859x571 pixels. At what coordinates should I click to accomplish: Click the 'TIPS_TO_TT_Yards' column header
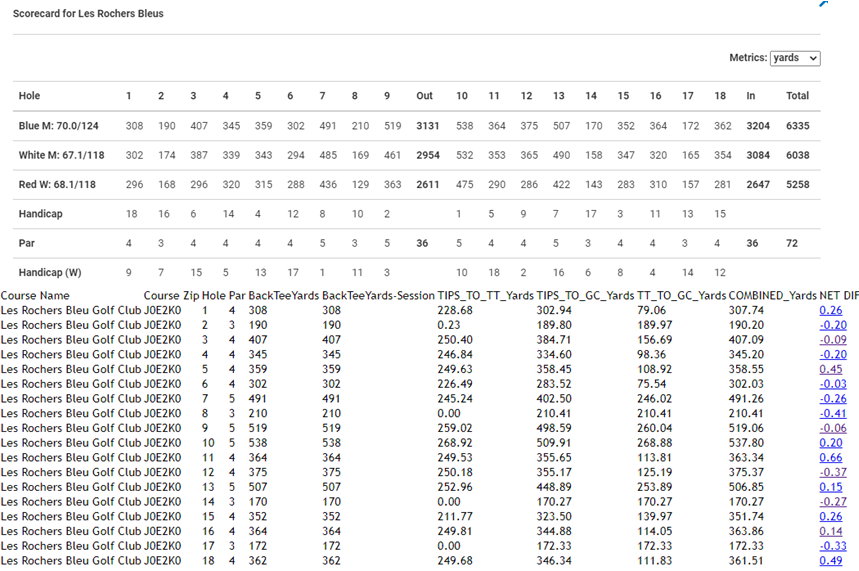pos(485,296)
